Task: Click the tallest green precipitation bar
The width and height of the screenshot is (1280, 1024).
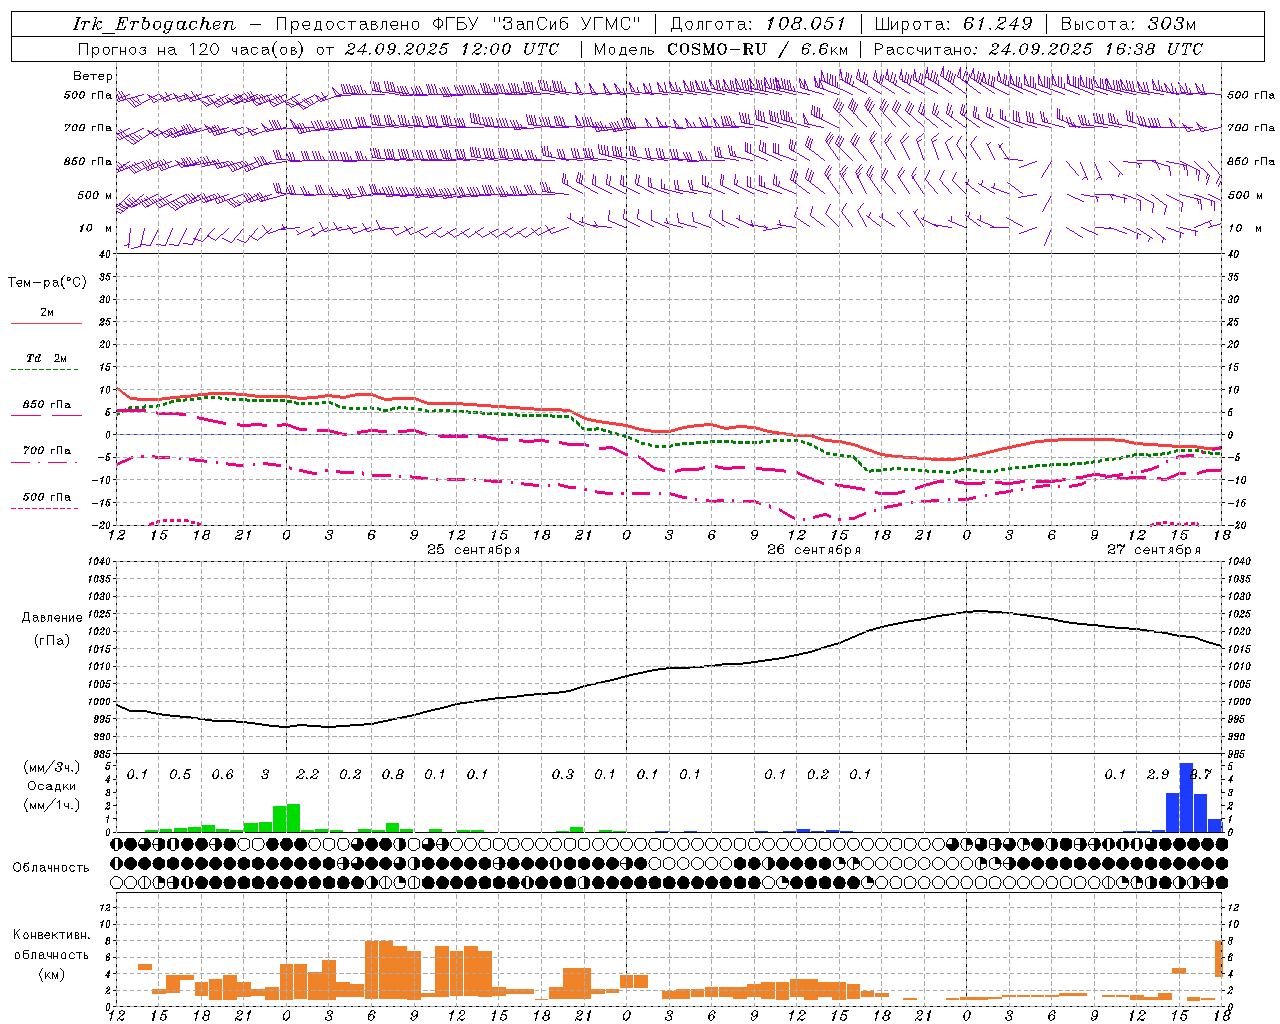Action: click(x=293, y=818)
